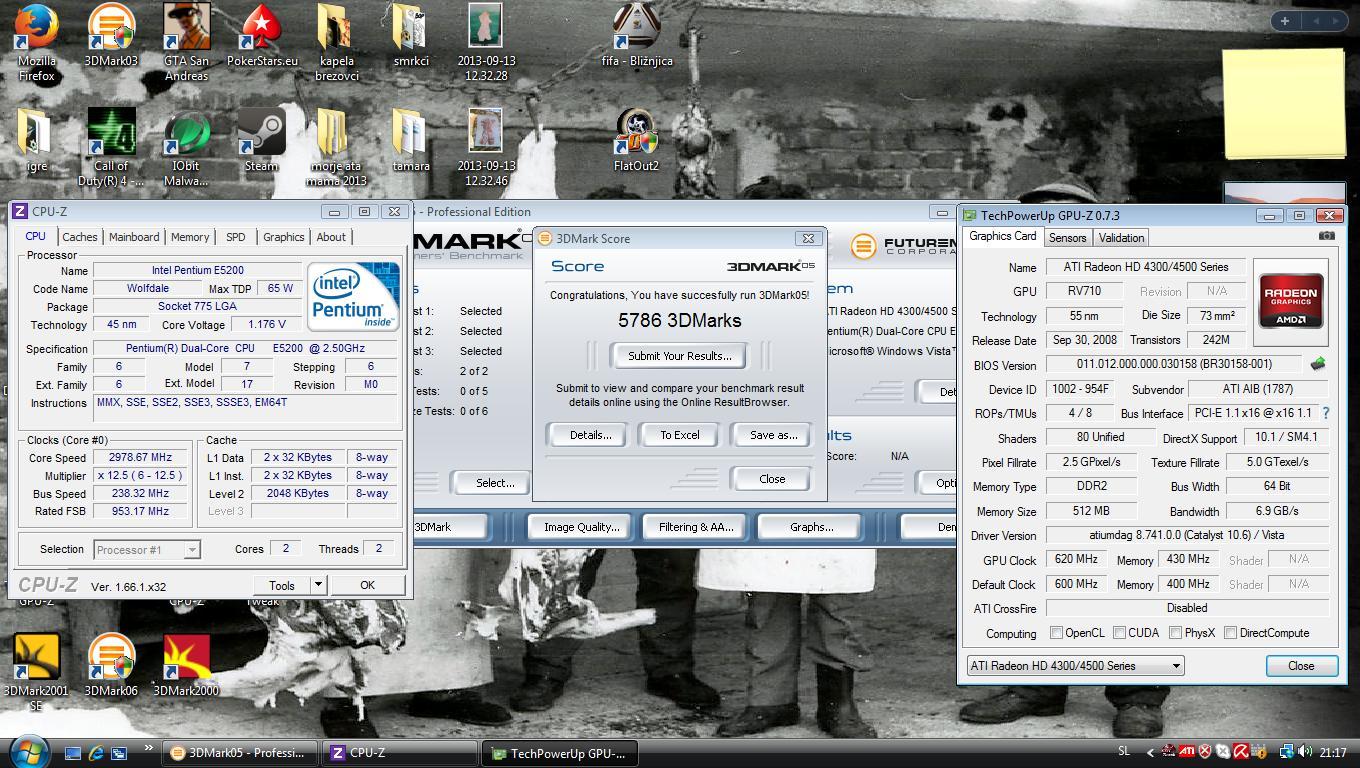The height and width of the screenshot is (768, 1360).
Task: Open the volume tray icon
Action: [1307, 752]
